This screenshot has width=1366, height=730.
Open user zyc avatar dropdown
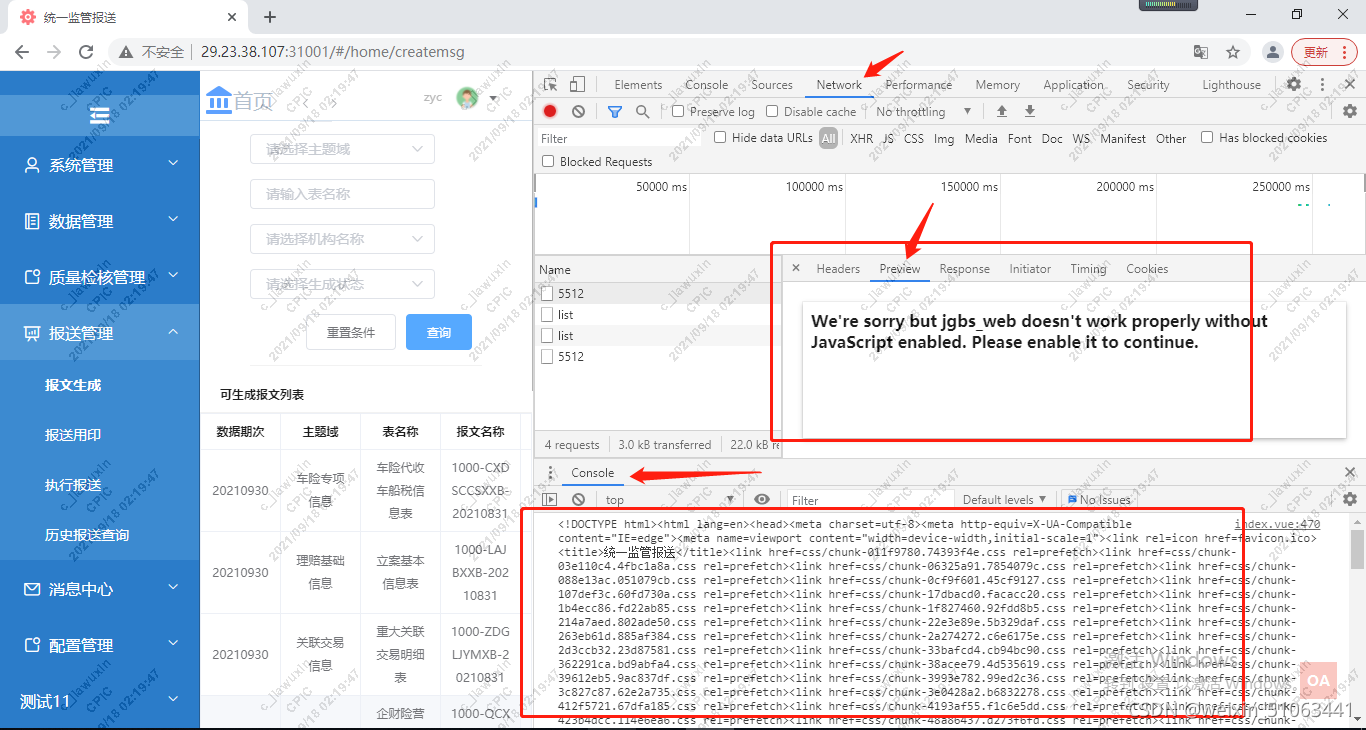[476, 98]
